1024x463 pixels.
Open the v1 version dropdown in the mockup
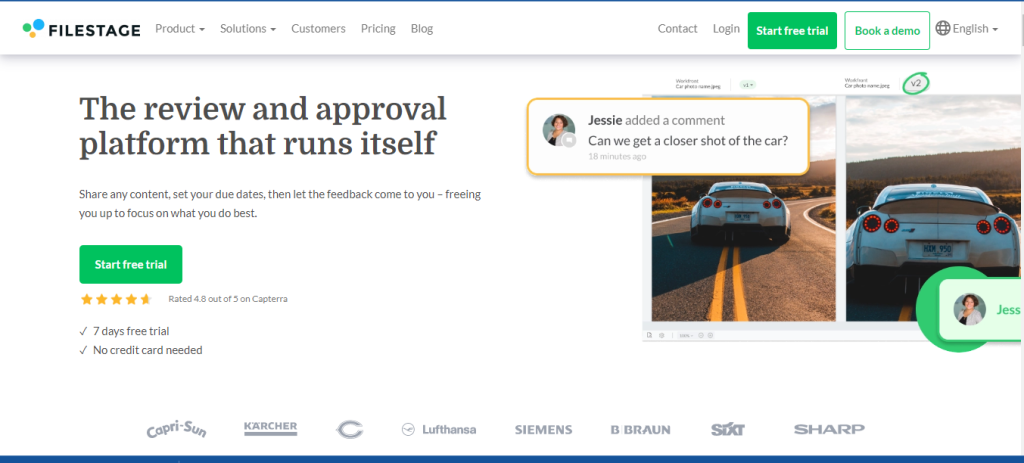tap(748, 85)
